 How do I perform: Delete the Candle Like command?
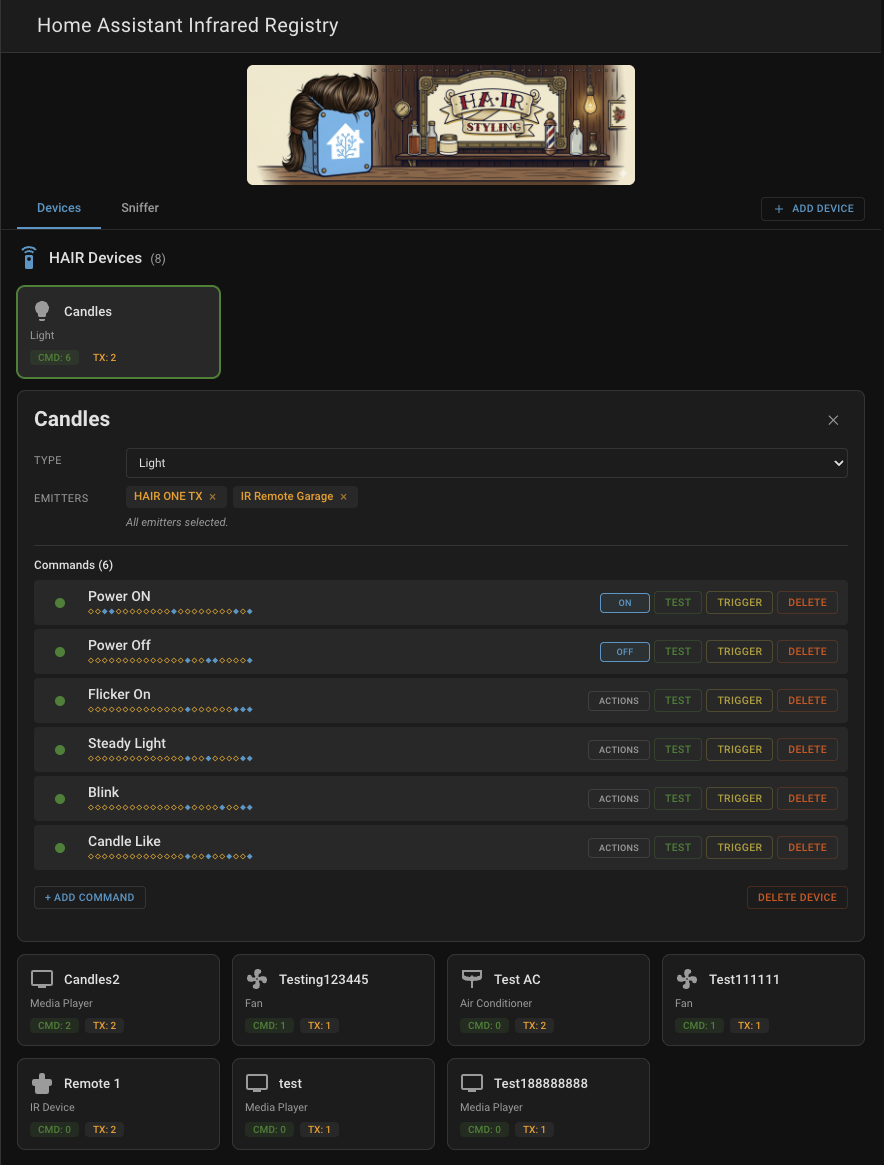pyautogui.click(x=807, y=848)
